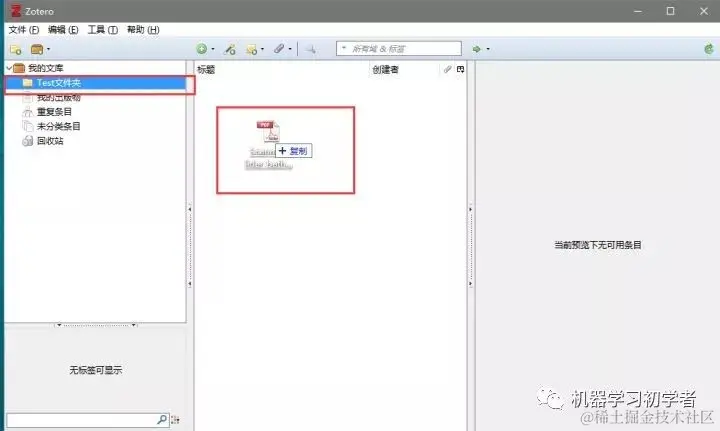
Task: Select 我的文库 in the library tree
Action: click(x=45, y=68)
